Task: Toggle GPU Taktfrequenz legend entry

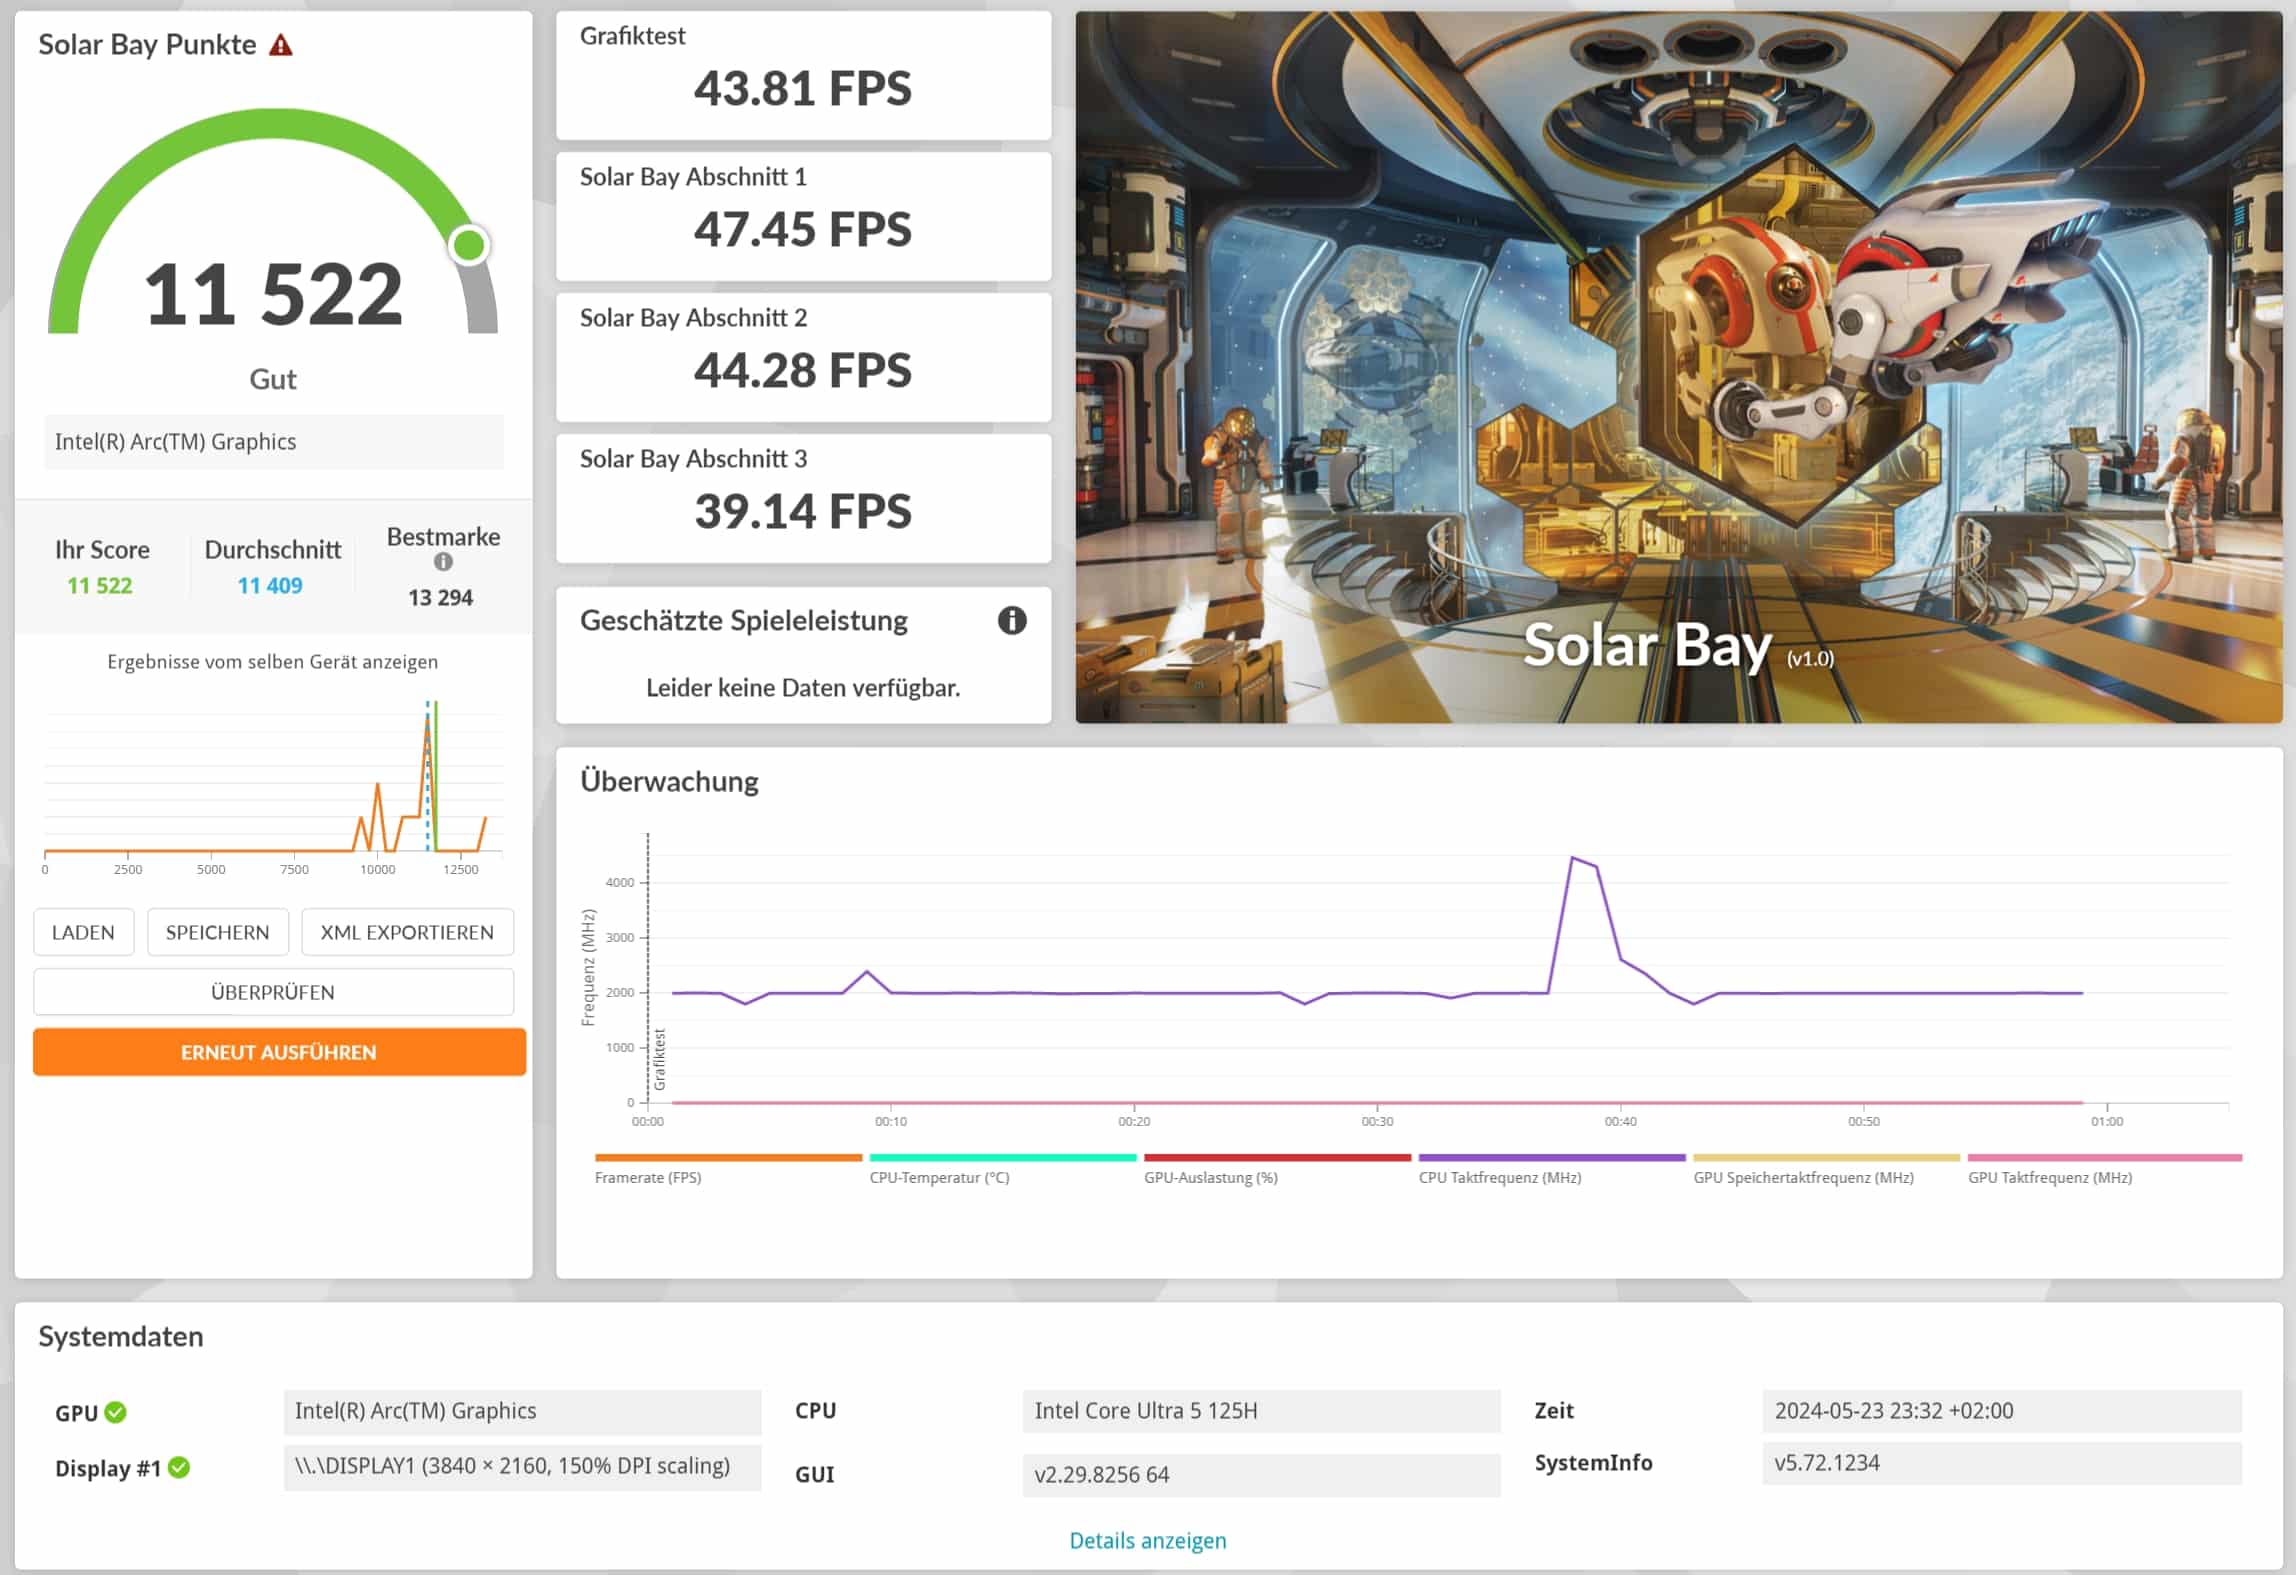Action: 2049,1177
